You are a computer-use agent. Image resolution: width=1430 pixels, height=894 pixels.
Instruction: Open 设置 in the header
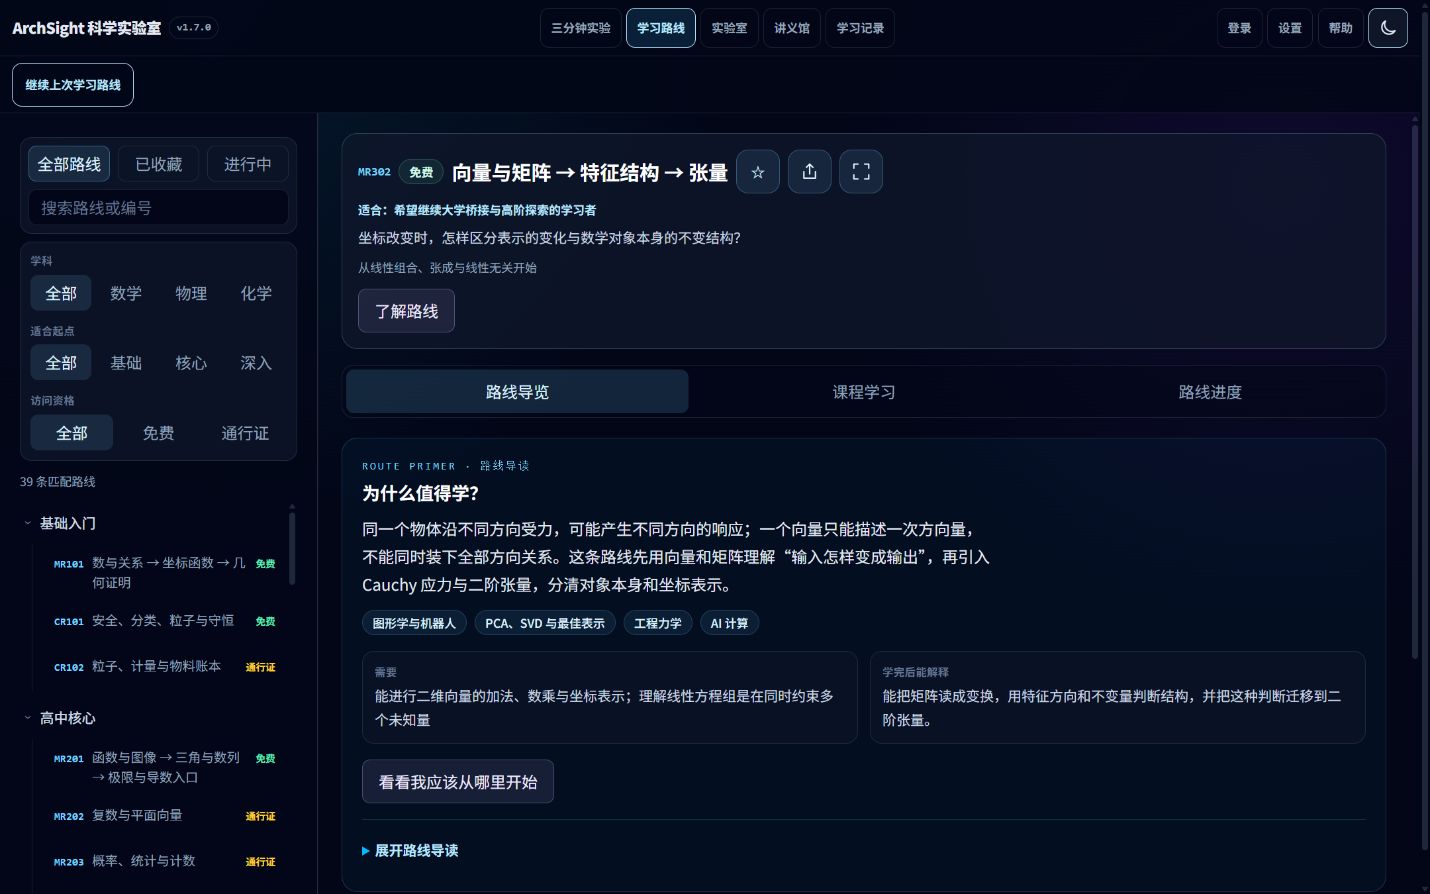coord(1290,28)
